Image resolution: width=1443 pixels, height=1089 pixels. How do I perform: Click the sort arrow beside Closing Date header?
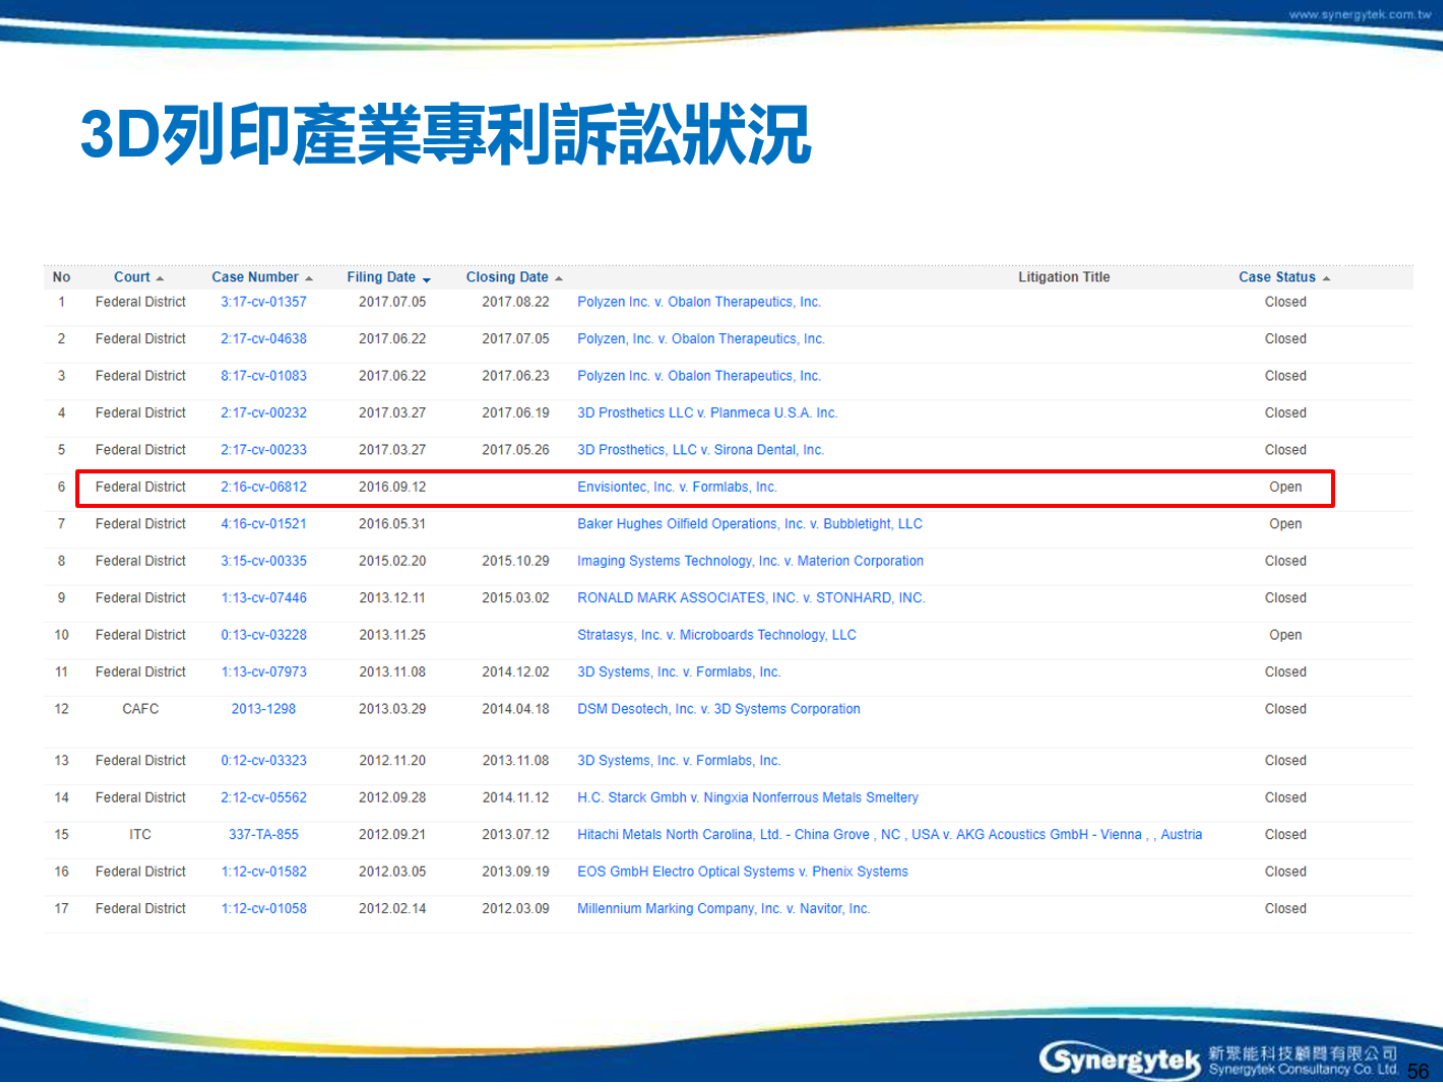[x=559, y=279]
